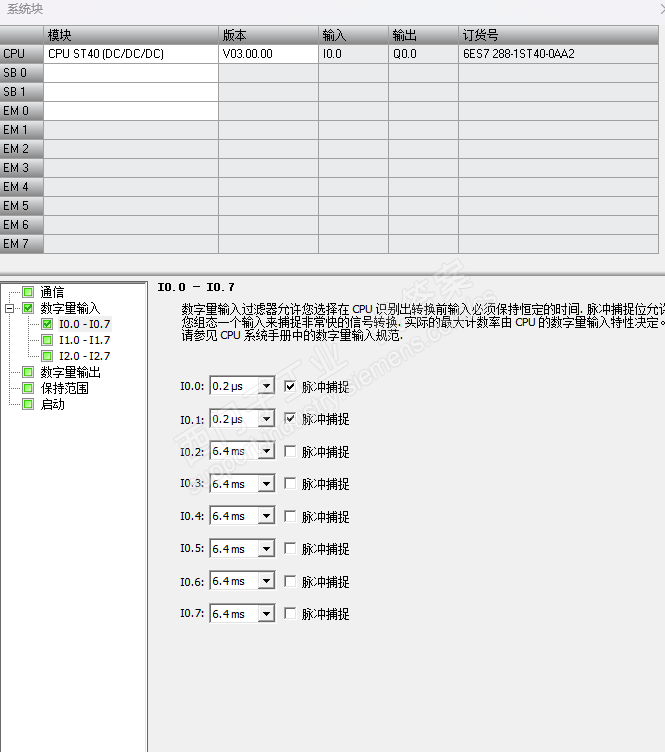This screenshot has height=752, width=665.
Task: Select the EM 5 row header
Action: tap(22, 206)
